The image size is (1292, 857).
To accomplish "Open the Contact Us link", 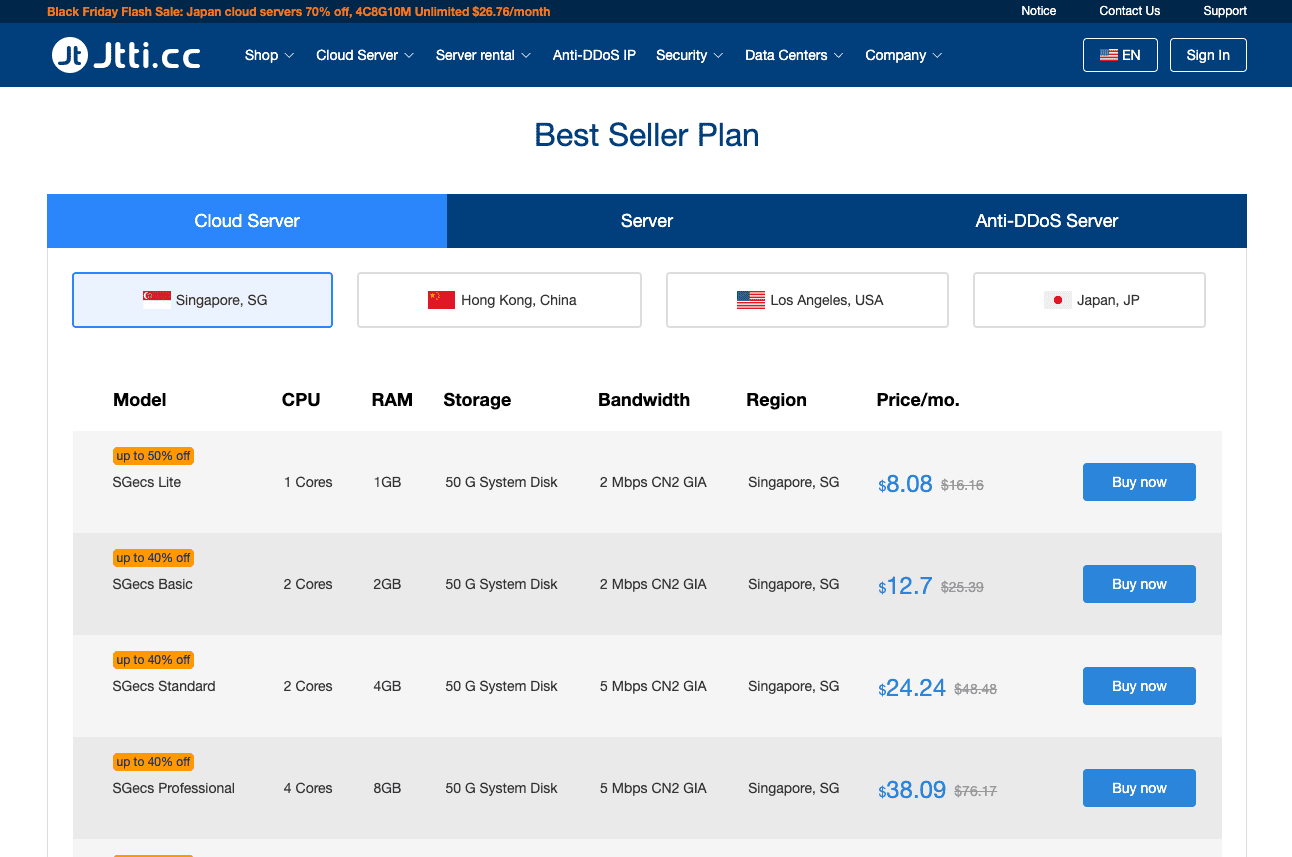I will (x=1129, y=11).
